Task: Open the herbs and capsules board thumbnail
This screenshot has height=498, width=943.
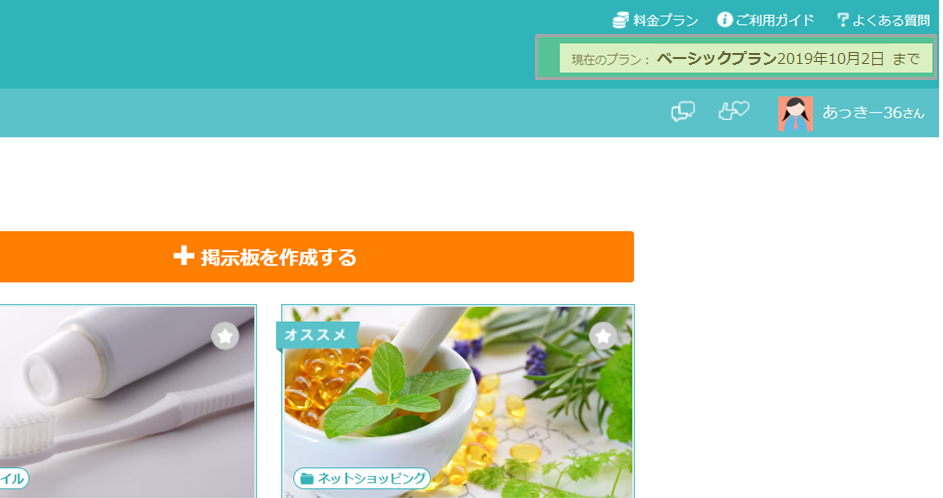Action: tap(458, 402)
